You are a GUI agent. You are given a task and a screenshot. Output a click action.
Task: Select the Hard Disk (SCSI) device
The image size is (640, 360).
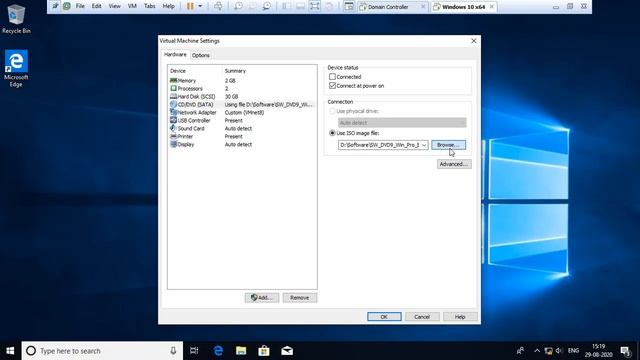[242, 97]
